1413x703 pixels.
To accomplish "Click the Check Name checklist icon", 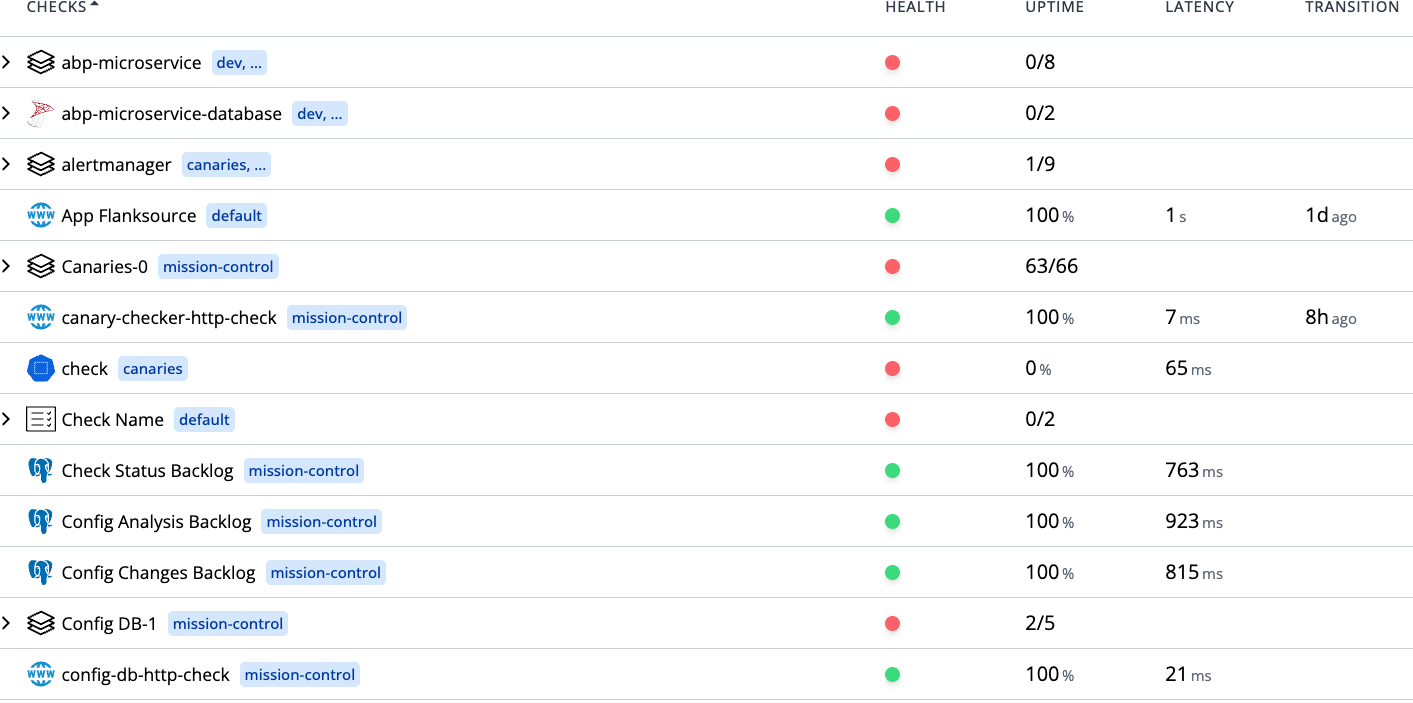I will click(40, 420).
